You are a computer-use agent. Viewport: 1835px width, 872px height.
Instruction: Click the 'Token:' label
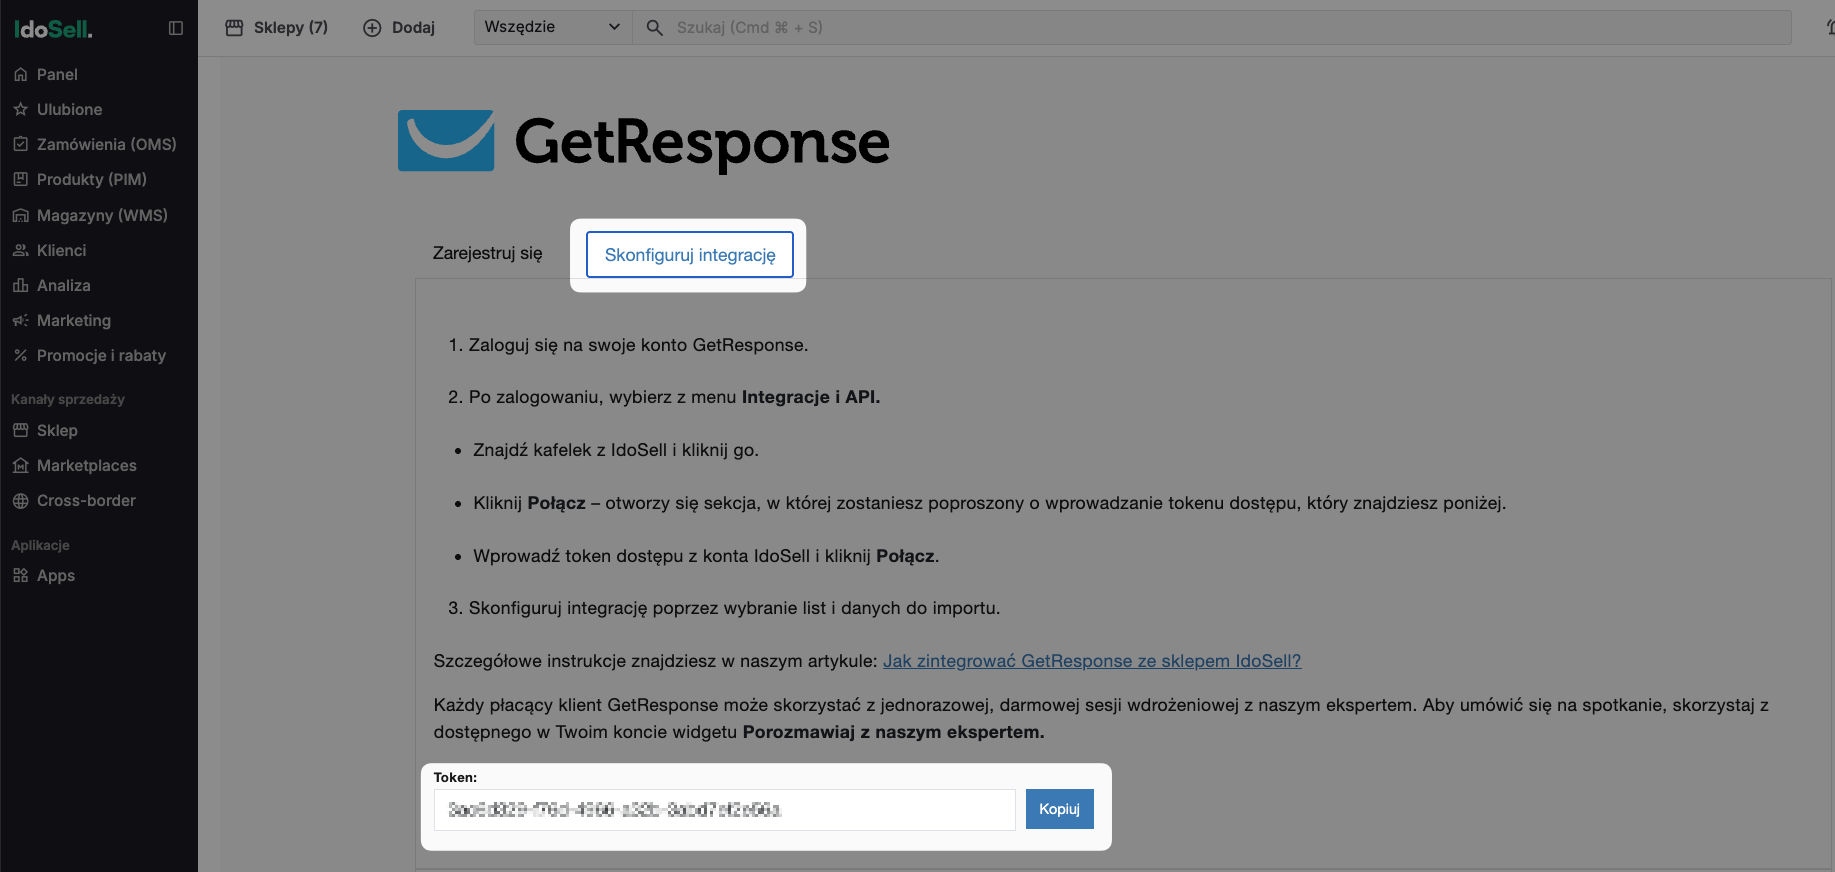pyautogui.click(x=455, y=777)
